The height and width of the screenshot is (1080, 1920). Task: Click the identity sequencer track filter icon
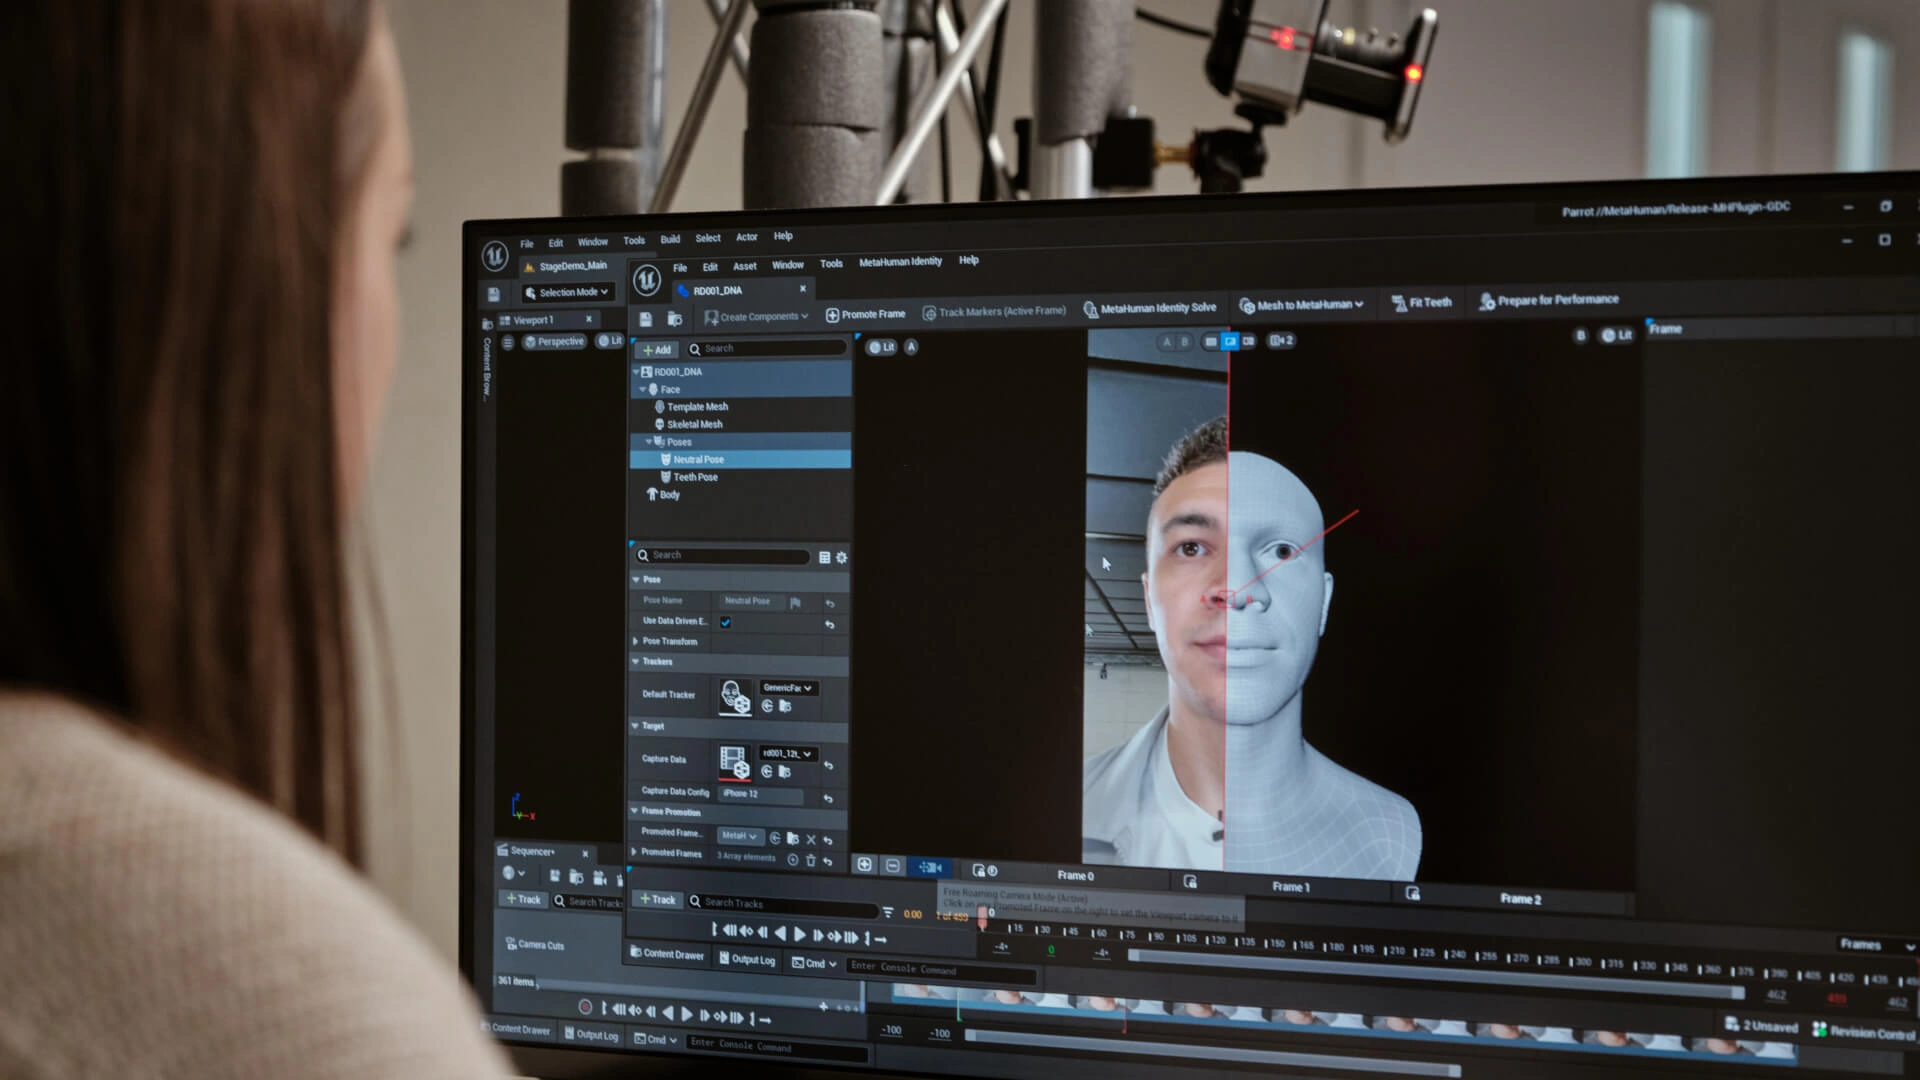(x=888, y=912)
